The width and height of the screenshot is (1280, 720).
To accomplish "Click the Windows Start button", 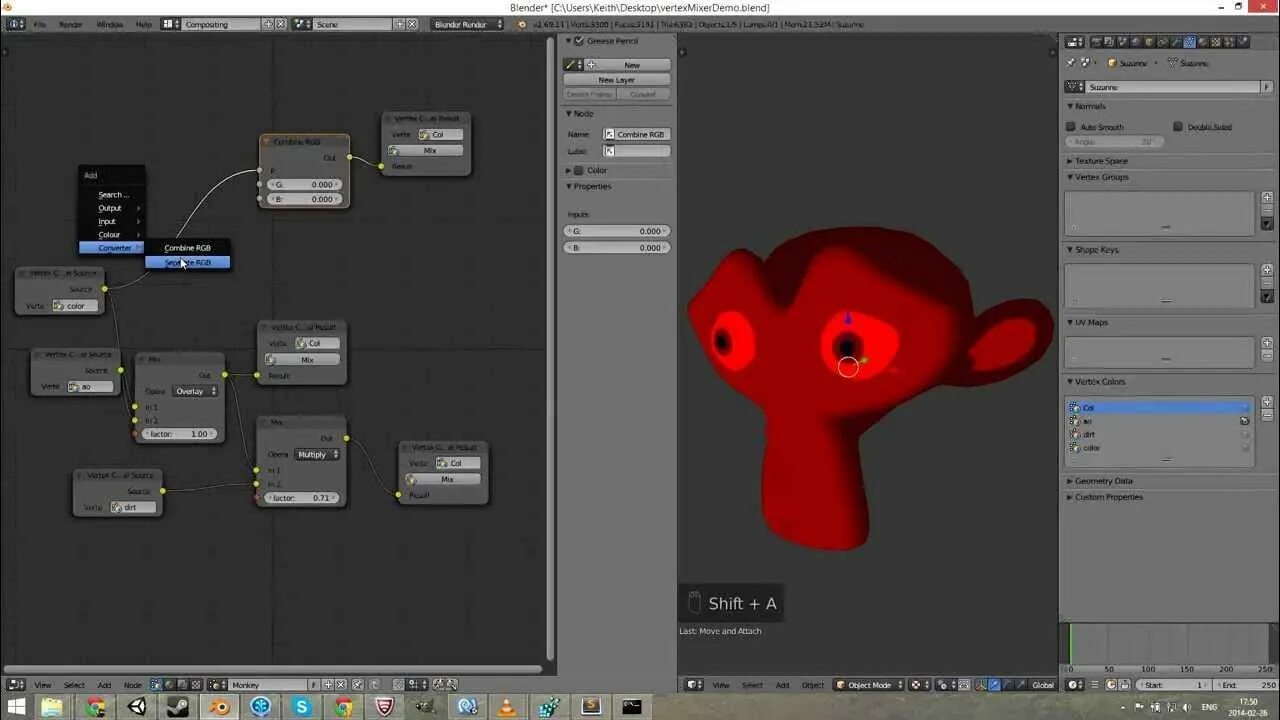I will coord(14,707).
